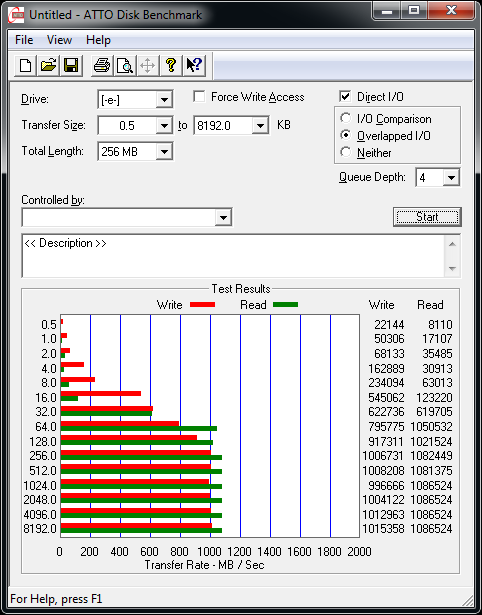Open Print Preview from the toolbar
Image resolution: width=482 pixels, height=615 pixels.
tap(125, 65)
